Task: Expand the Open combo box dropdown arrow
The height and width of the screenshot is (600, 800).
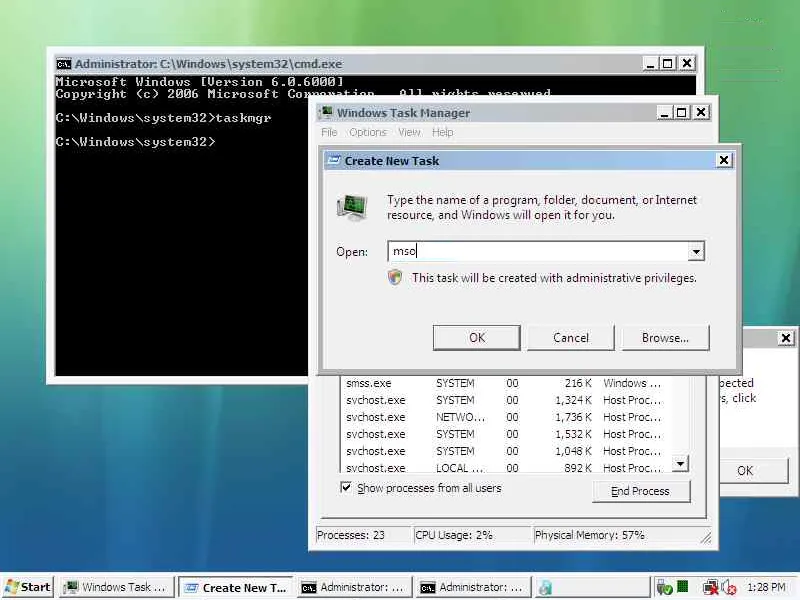Action: coord(696,251)
